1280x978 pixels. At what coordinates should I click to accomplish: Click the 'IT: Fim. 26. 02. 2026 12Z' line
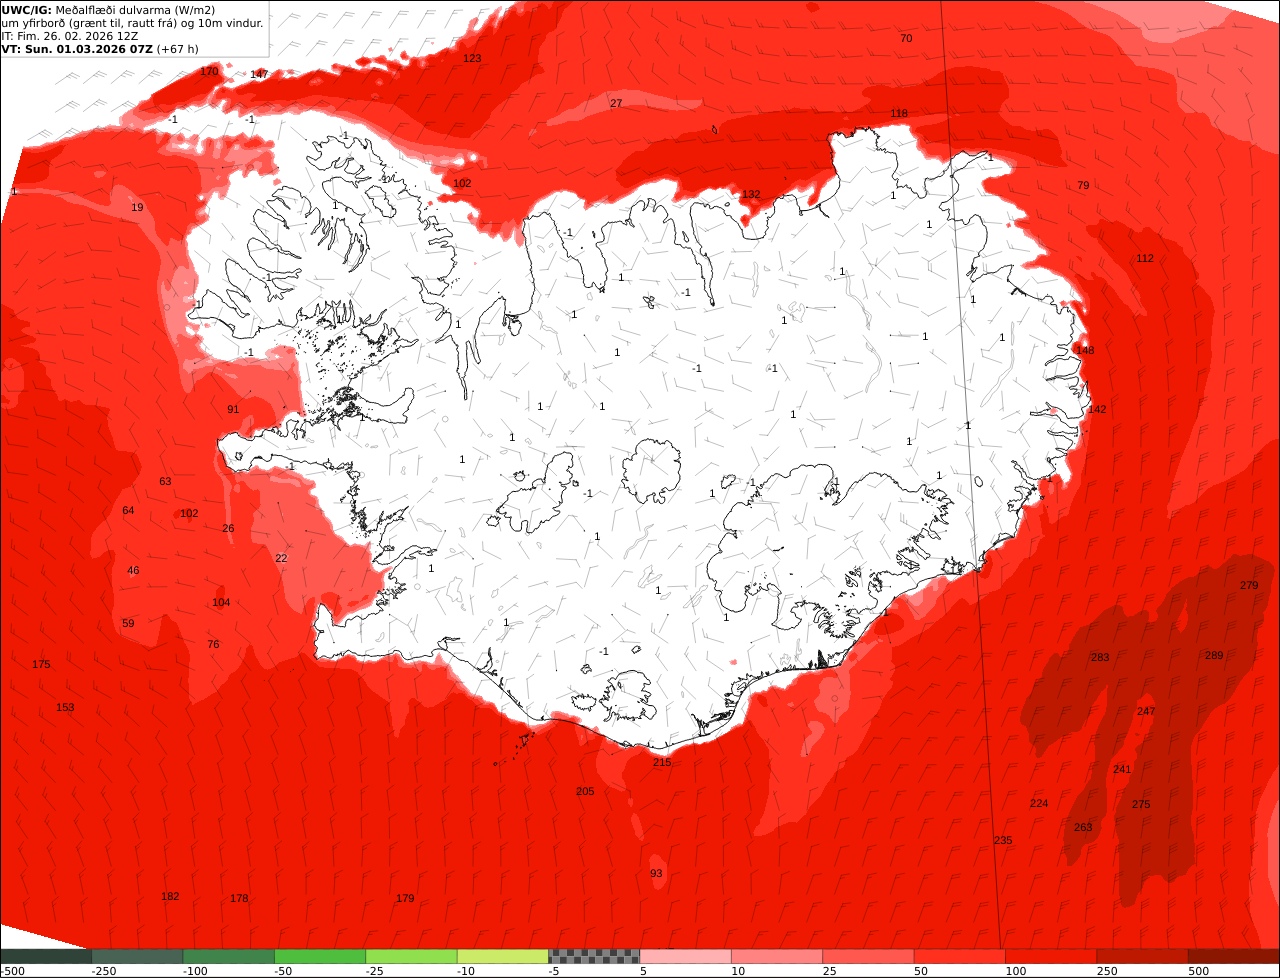(69, 35)
